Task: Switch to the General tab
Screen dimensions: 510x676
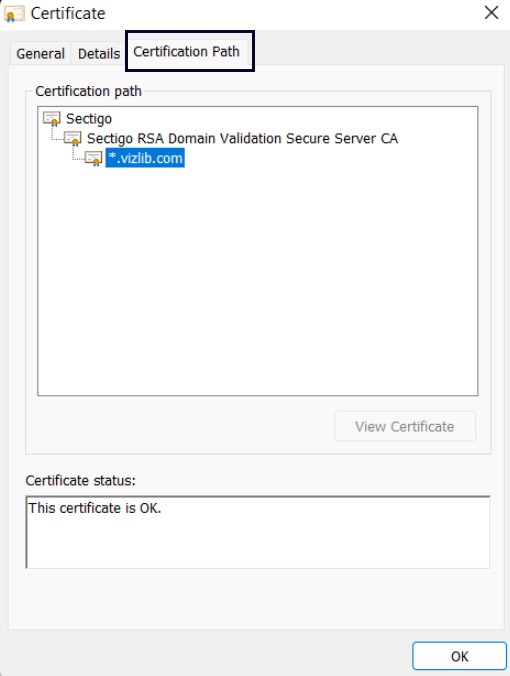Action: (40, 53)
